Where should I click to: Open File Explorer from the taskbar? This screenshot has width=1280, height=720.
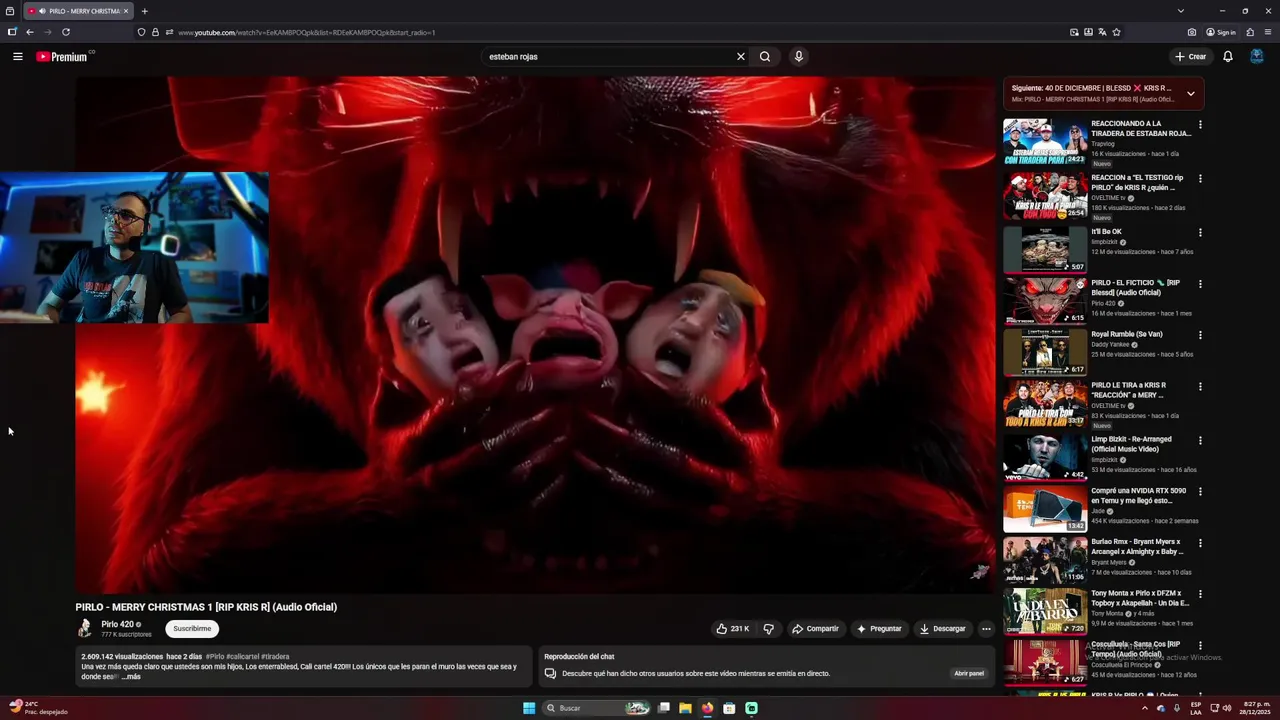685,708
